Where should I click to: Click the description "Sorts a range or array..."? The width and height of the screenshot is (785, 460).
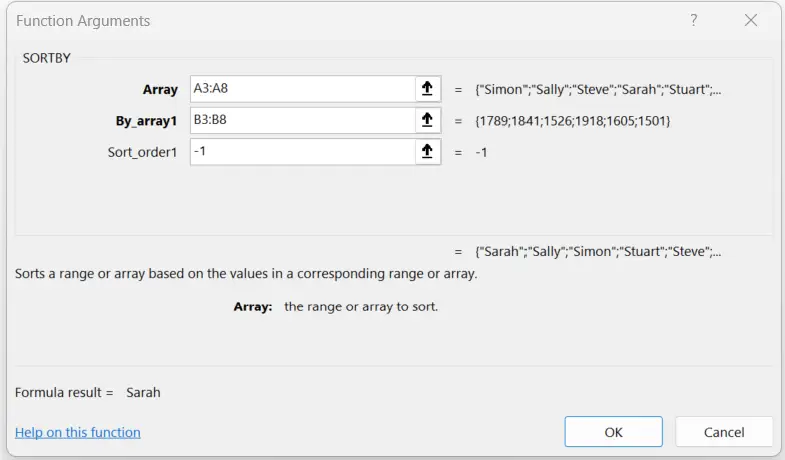point(246,274)
